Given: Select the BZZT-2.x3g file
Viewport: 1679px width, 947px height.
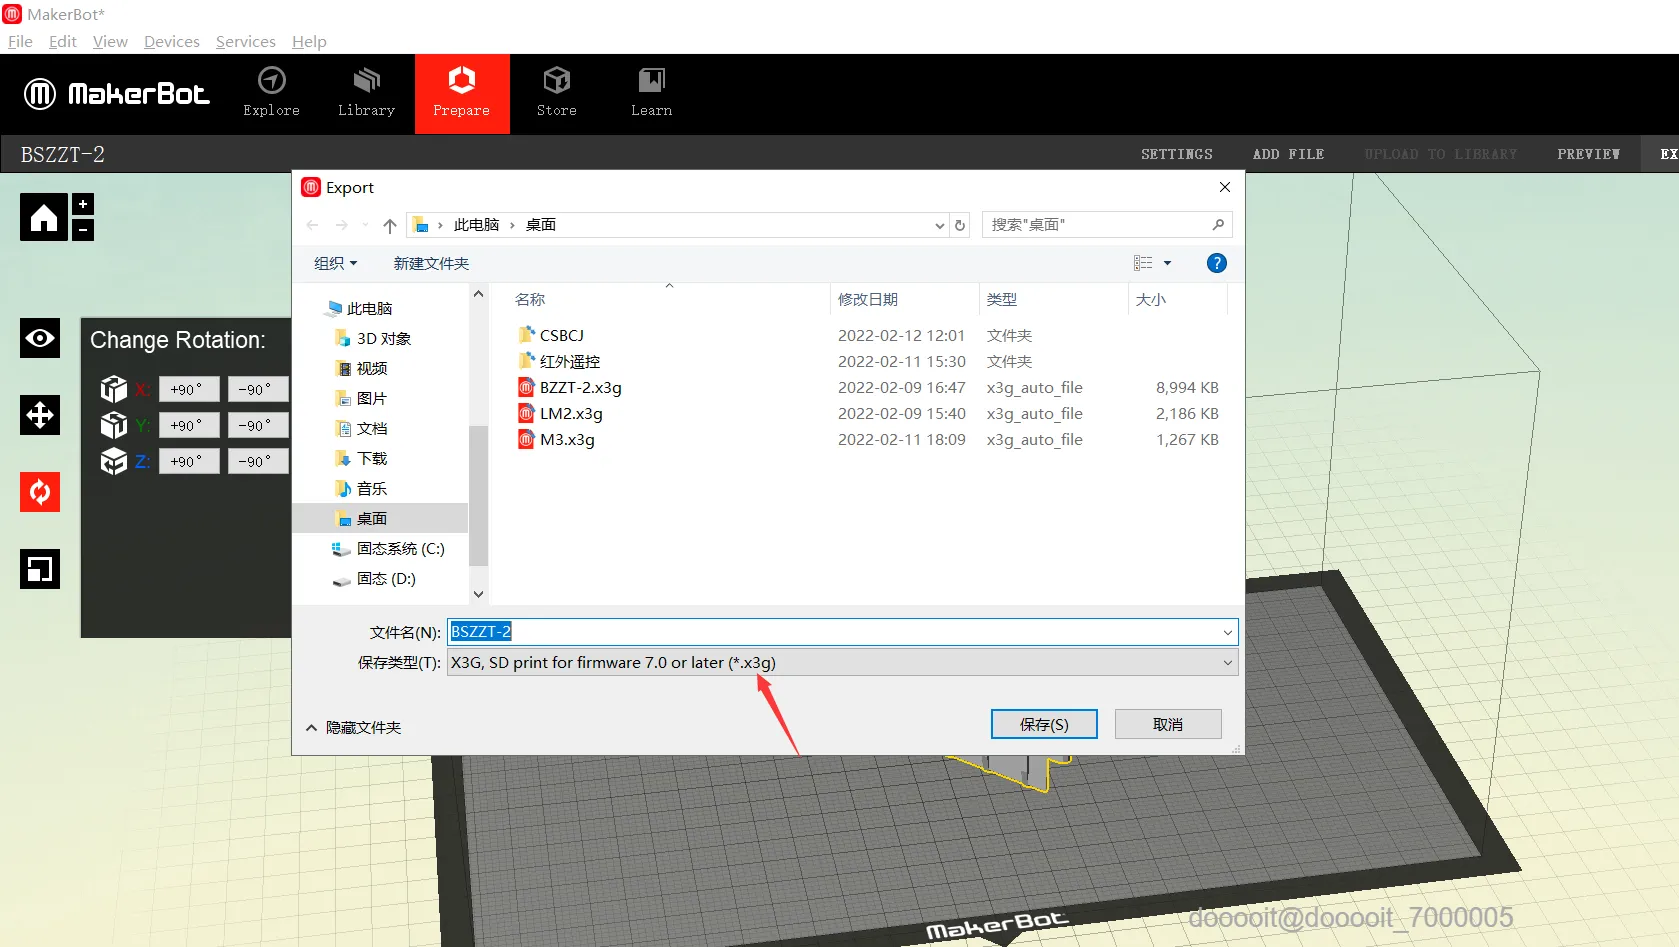Looking at the screenshot, I should (x=580, y=387).
